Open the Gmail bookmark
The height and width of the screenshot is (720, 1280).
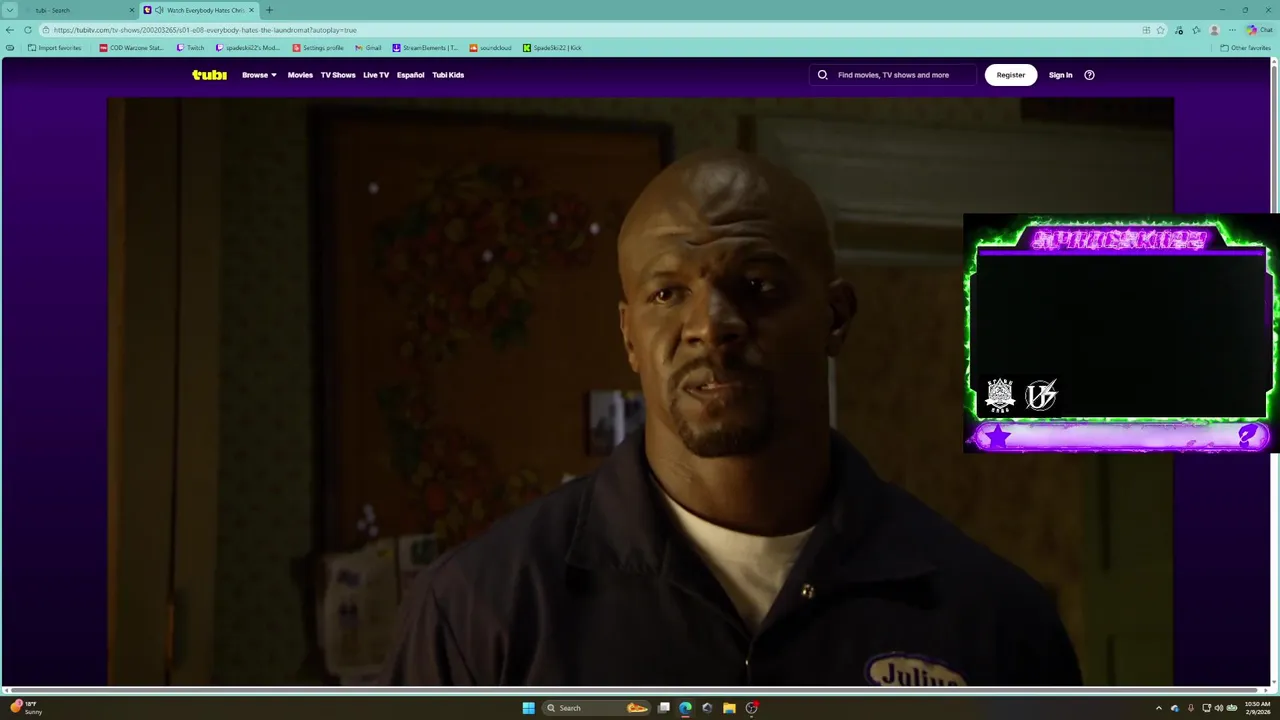coord(368,48)
